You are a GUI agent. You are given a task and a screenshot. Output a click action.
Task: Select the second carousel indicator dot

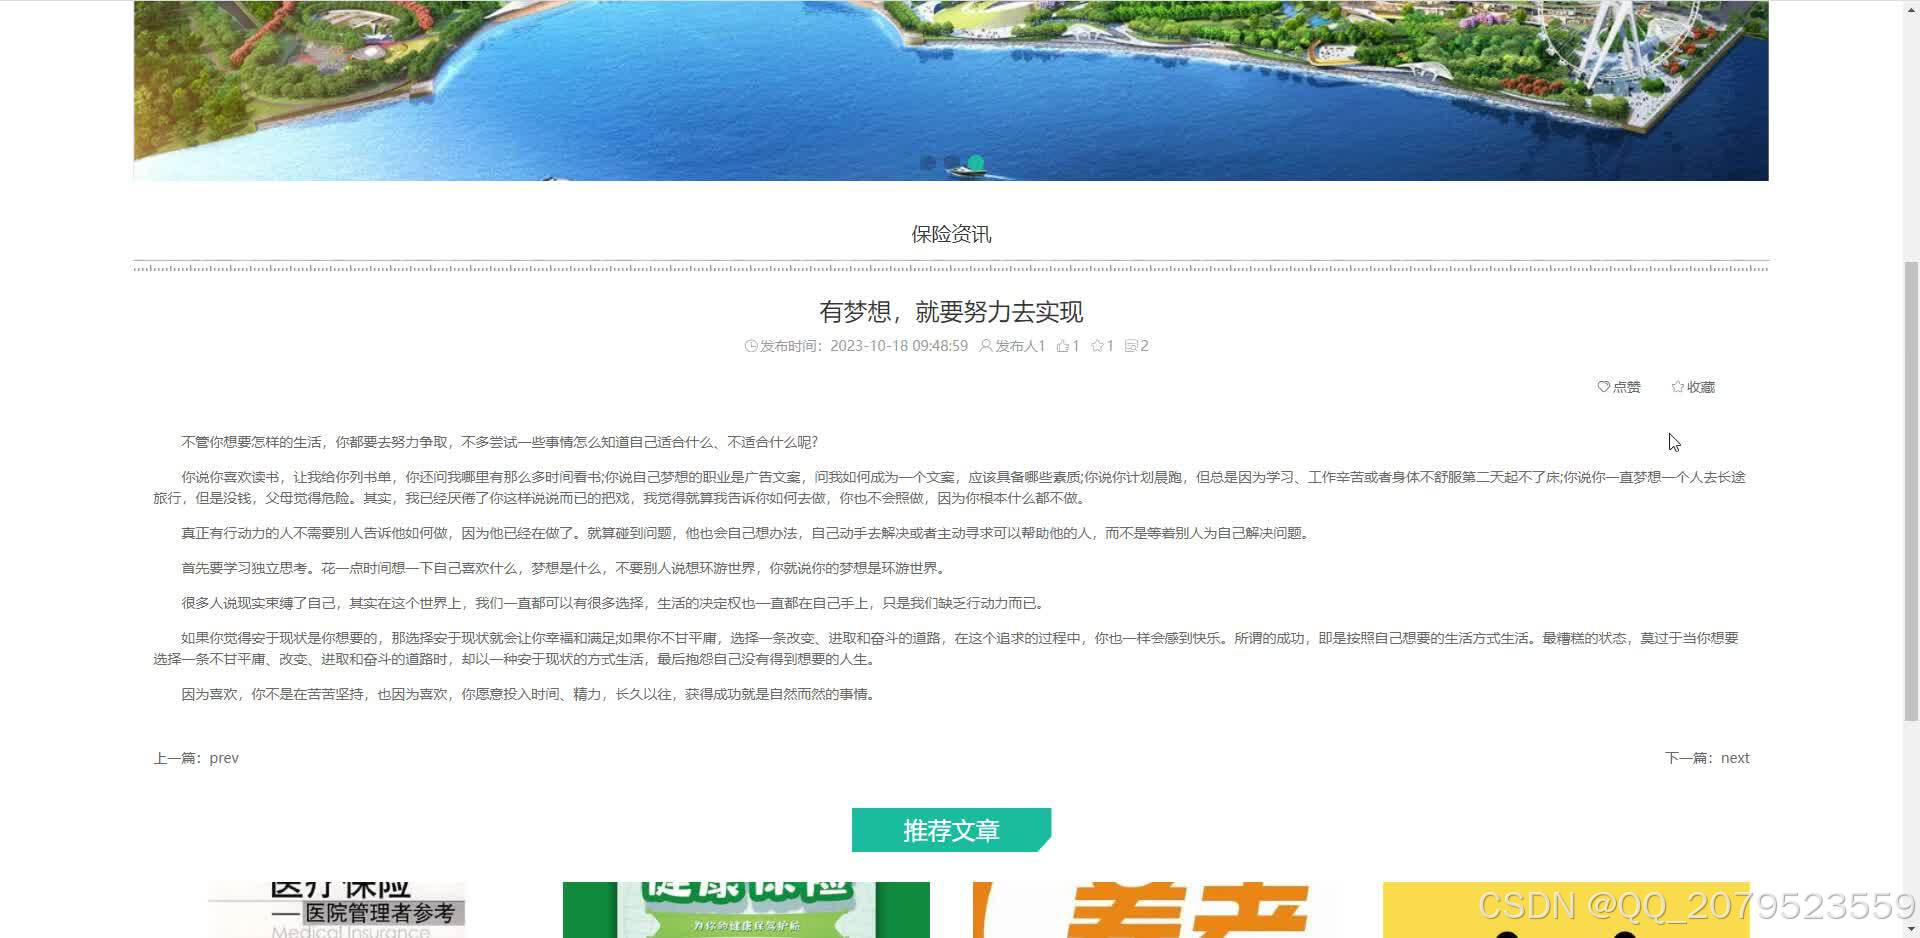(x=951, y=162)
